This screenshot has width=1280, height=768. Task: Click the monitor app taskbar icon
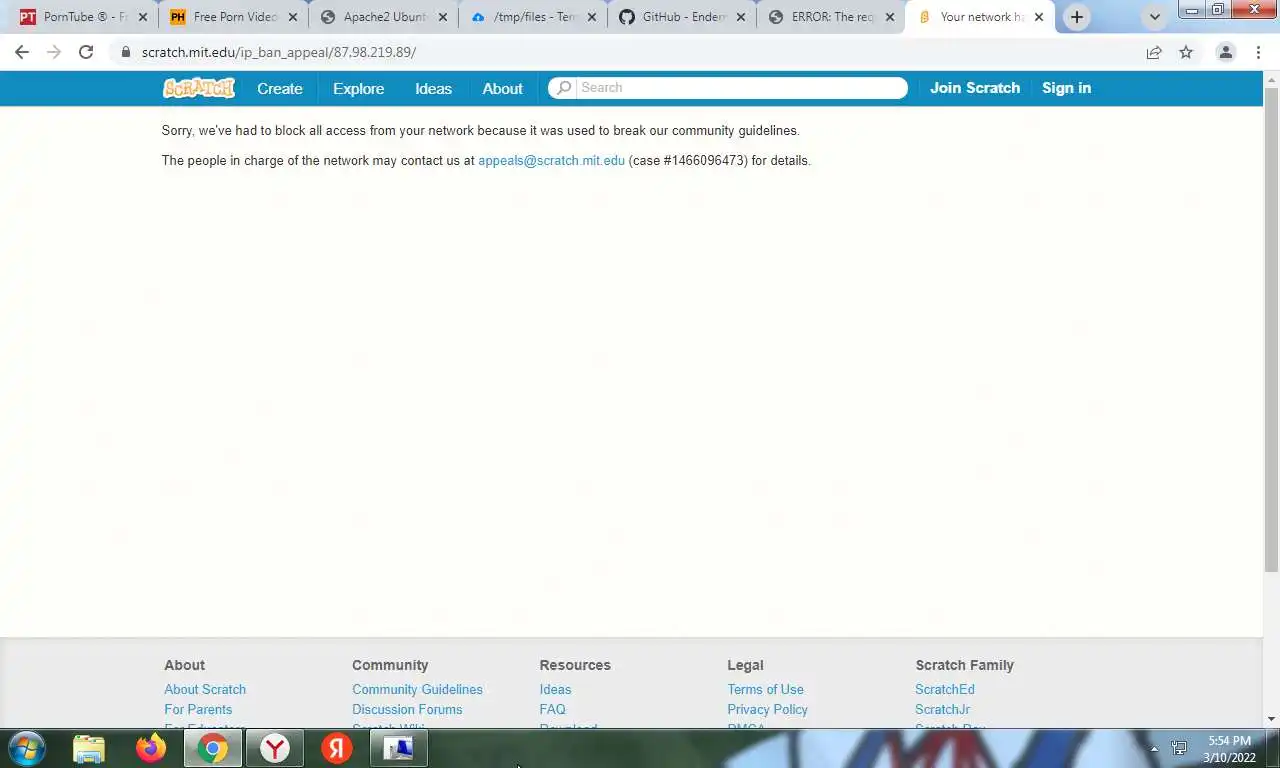[x=399, y=748]
